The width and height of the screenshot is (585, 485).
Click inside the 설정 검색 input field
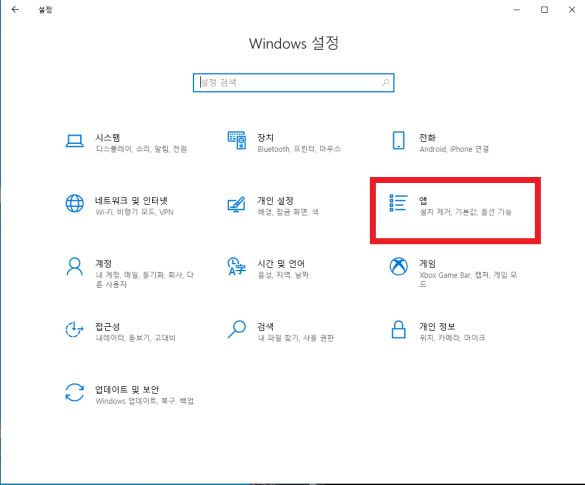pyautogui.click(x=294, y=82)
